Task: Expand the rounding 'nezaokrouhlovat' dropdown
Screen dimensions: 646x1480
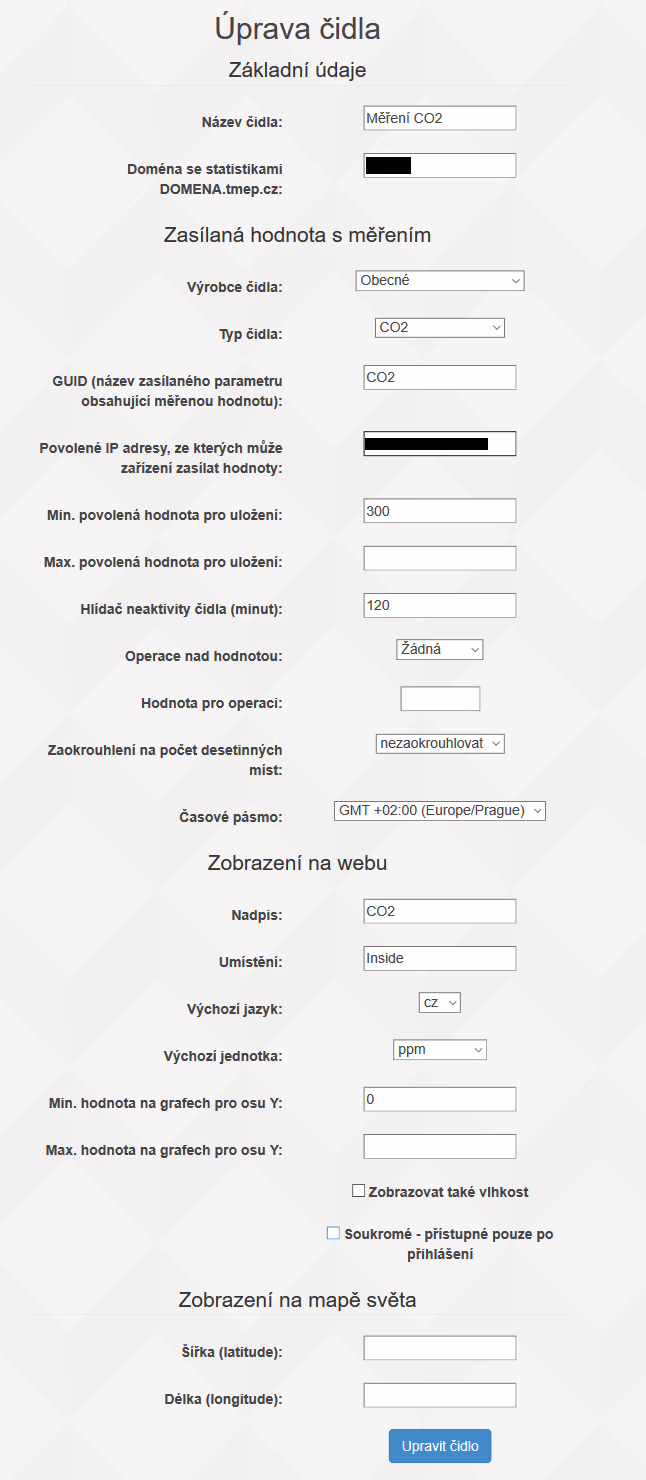Action: click(x=440, y=743)
